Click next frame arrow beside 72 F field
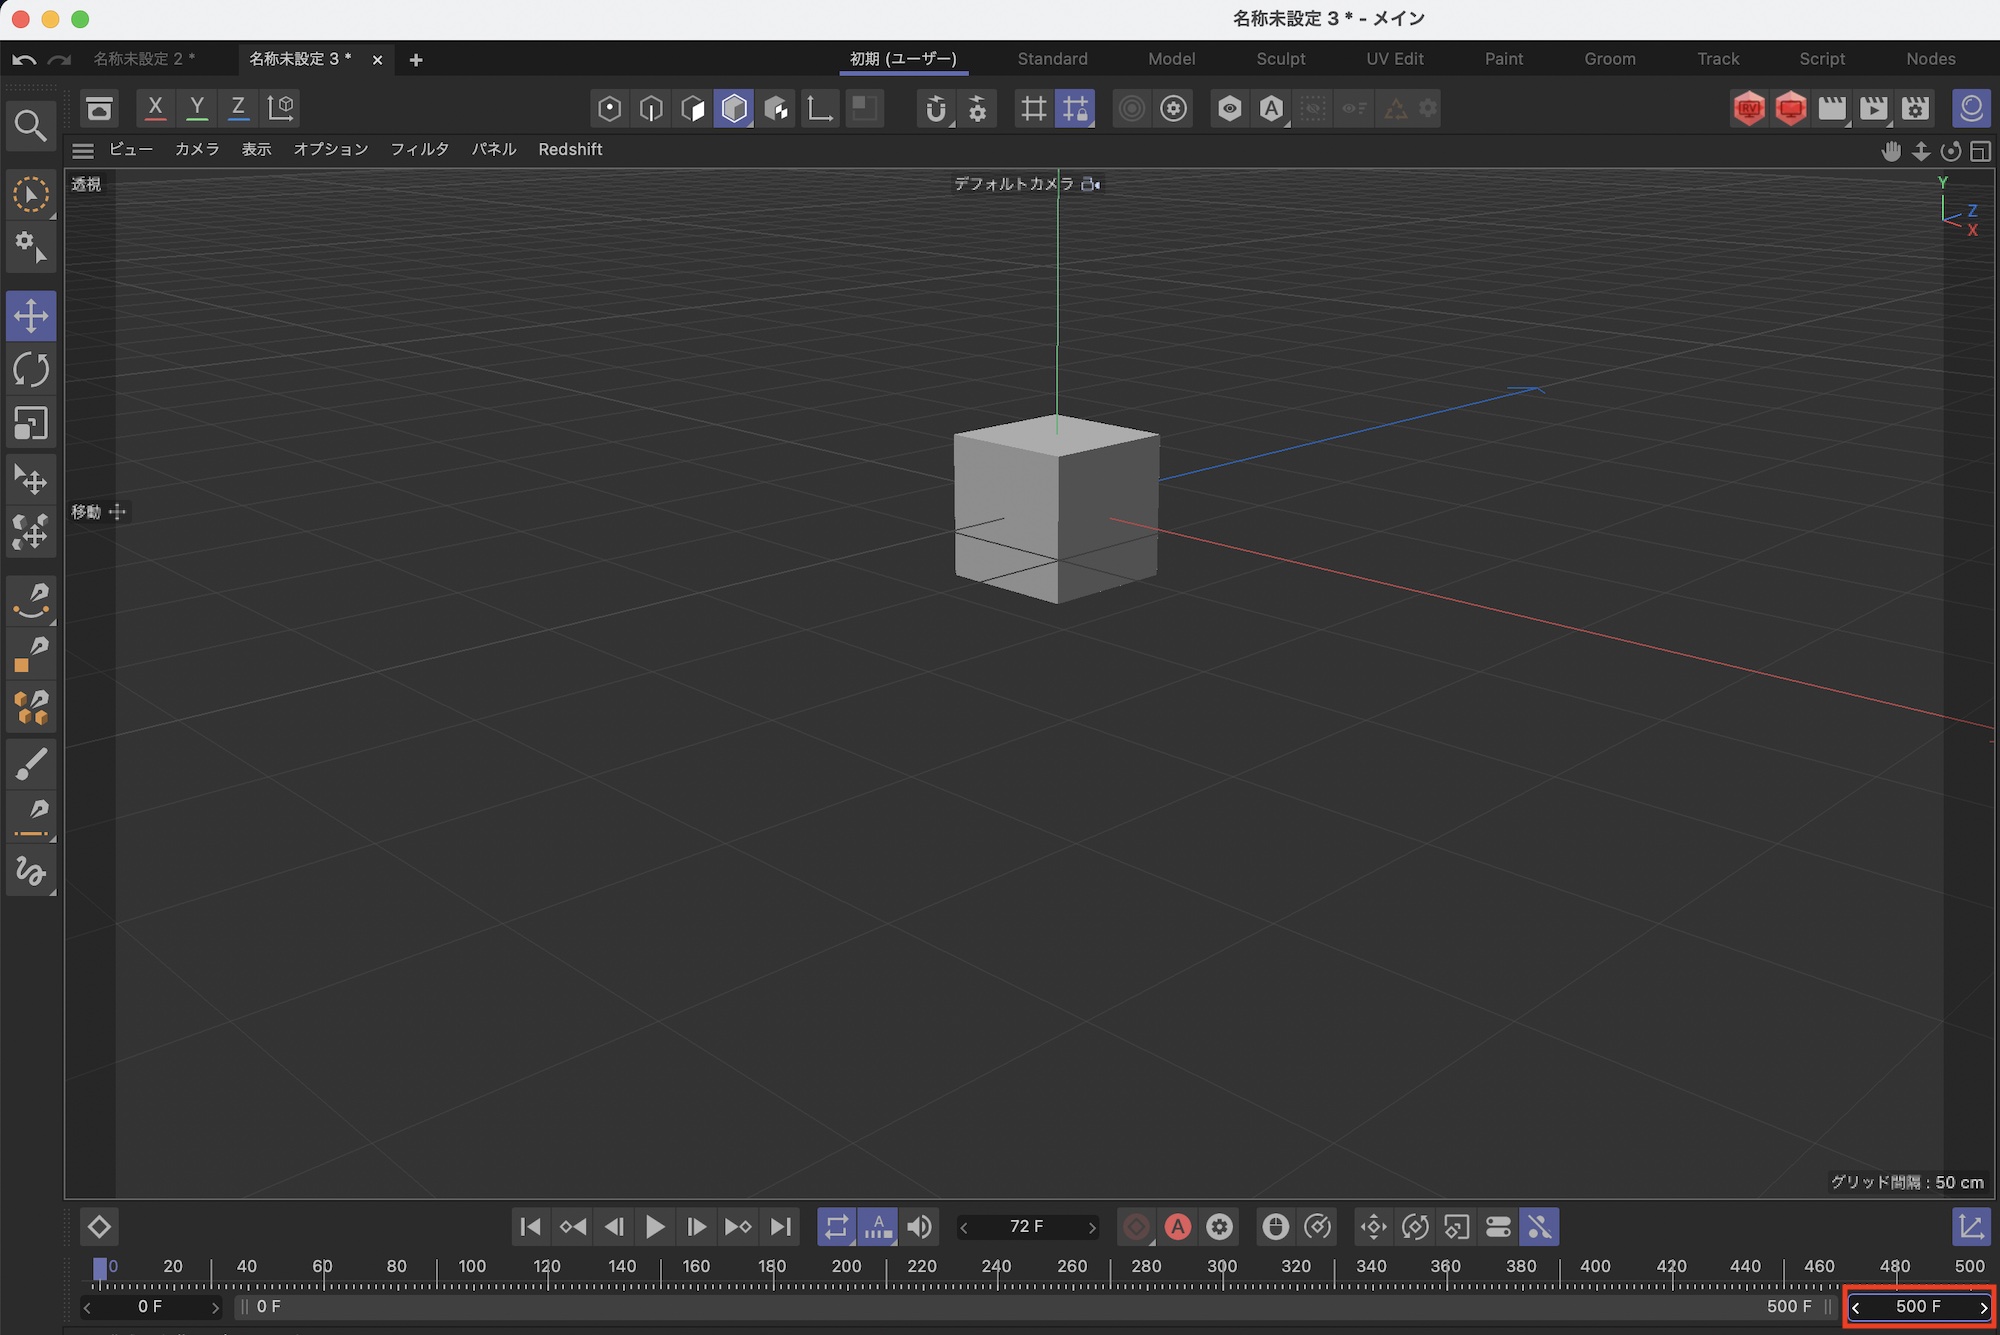 pyautogui.click(x=1092, y=1227)
